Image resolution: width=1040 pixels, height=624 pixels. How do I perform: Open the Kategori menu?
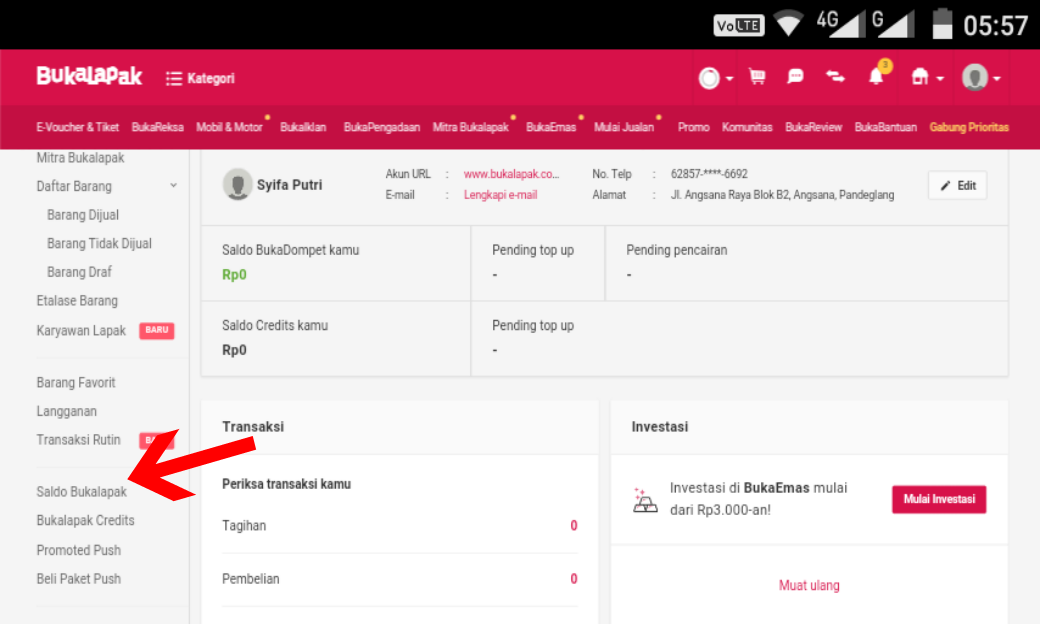tap(200, 78)
